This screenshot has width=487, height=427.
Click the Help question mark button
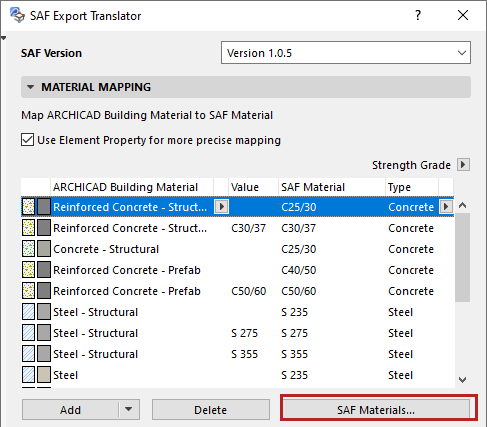click(418, 15)
